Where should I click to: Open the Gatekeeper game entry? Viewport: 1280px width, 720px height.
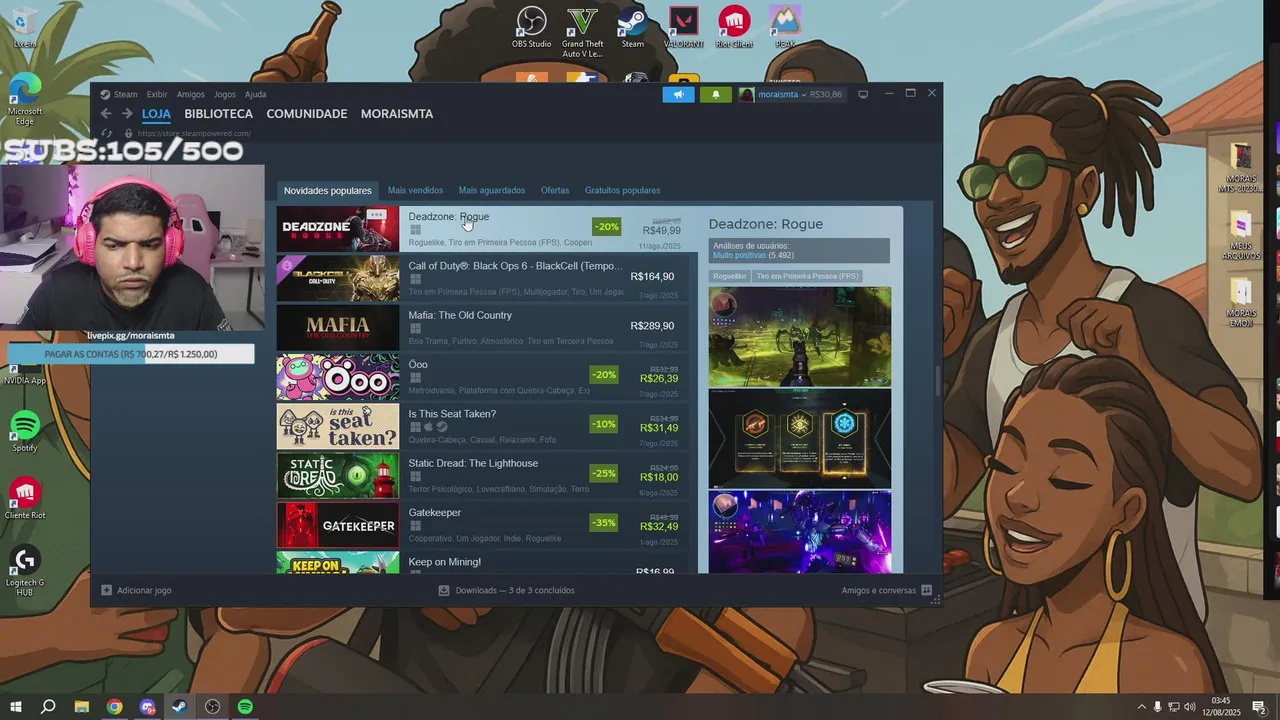(x=484, y=525)
